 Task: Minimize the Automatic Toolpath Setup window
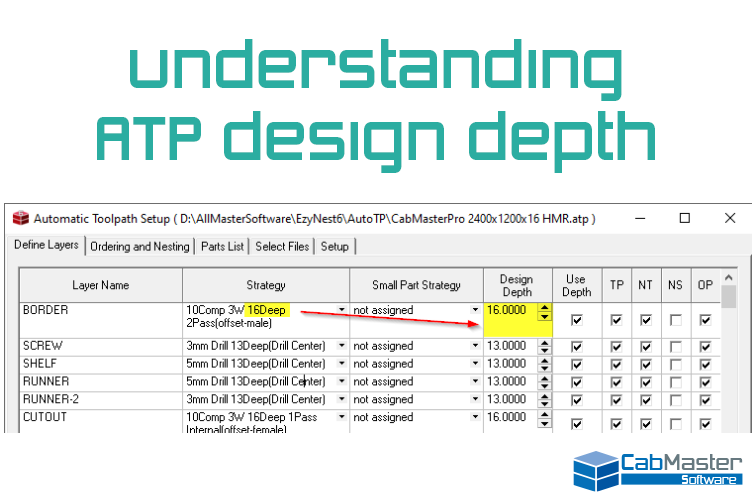coord(640,218)
